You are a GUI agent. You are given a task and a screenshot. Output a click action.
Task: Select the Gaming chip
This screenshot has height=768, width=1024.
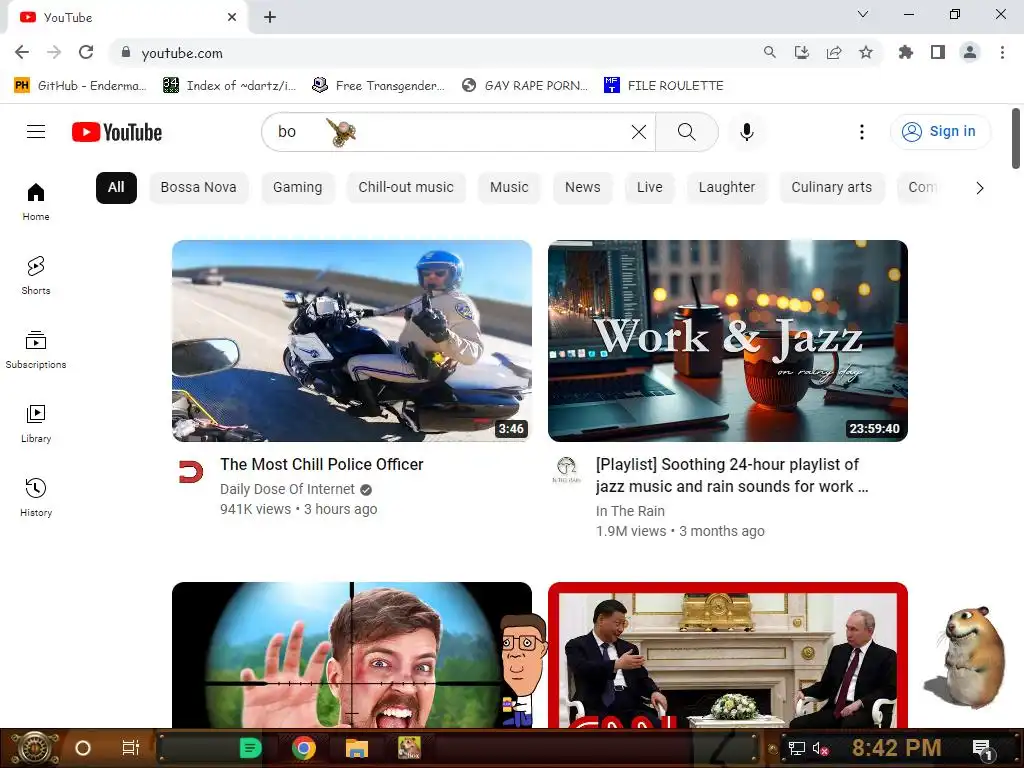coord(297,187)
